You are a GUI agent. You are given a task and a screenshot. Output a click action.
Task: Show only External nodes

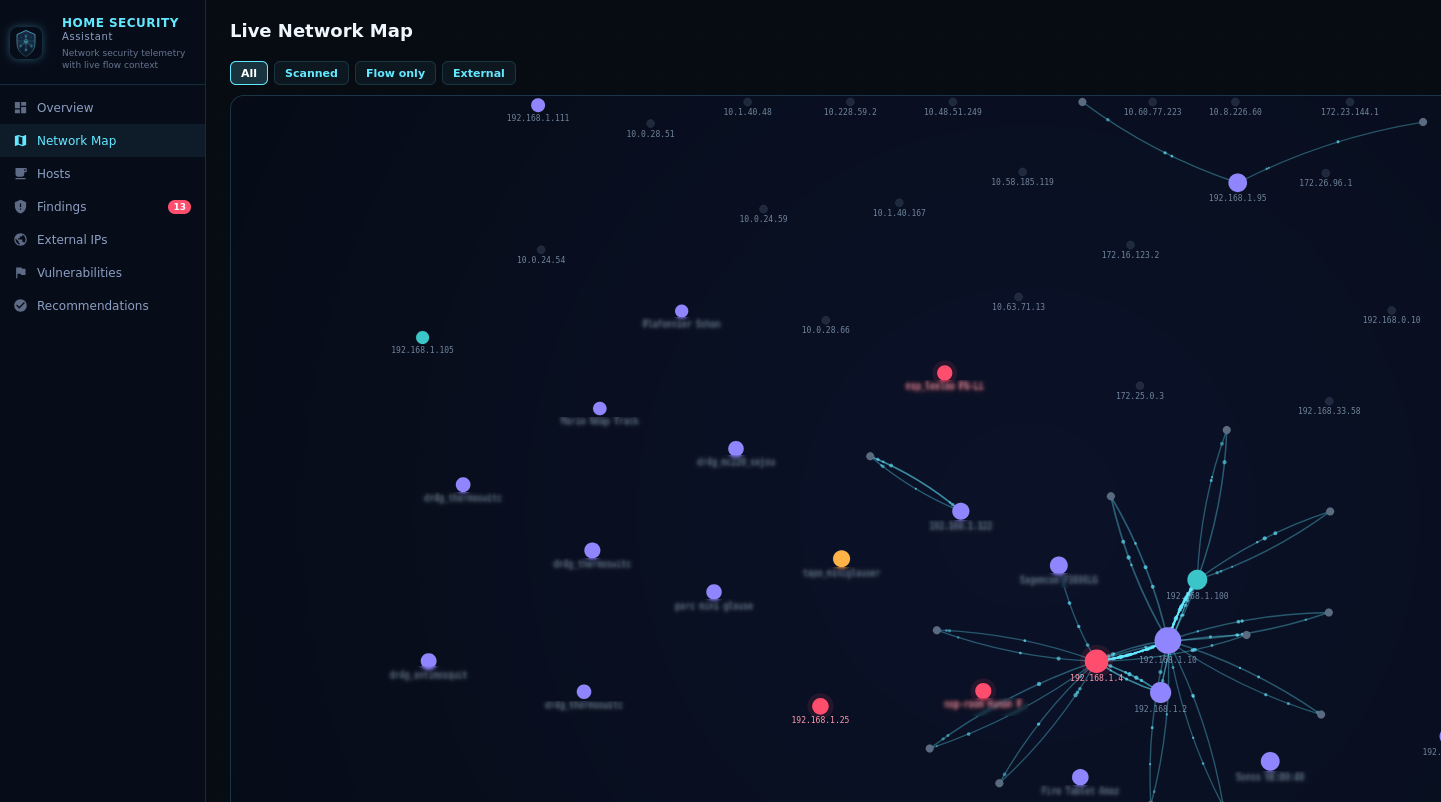click(x=478, y=73)
